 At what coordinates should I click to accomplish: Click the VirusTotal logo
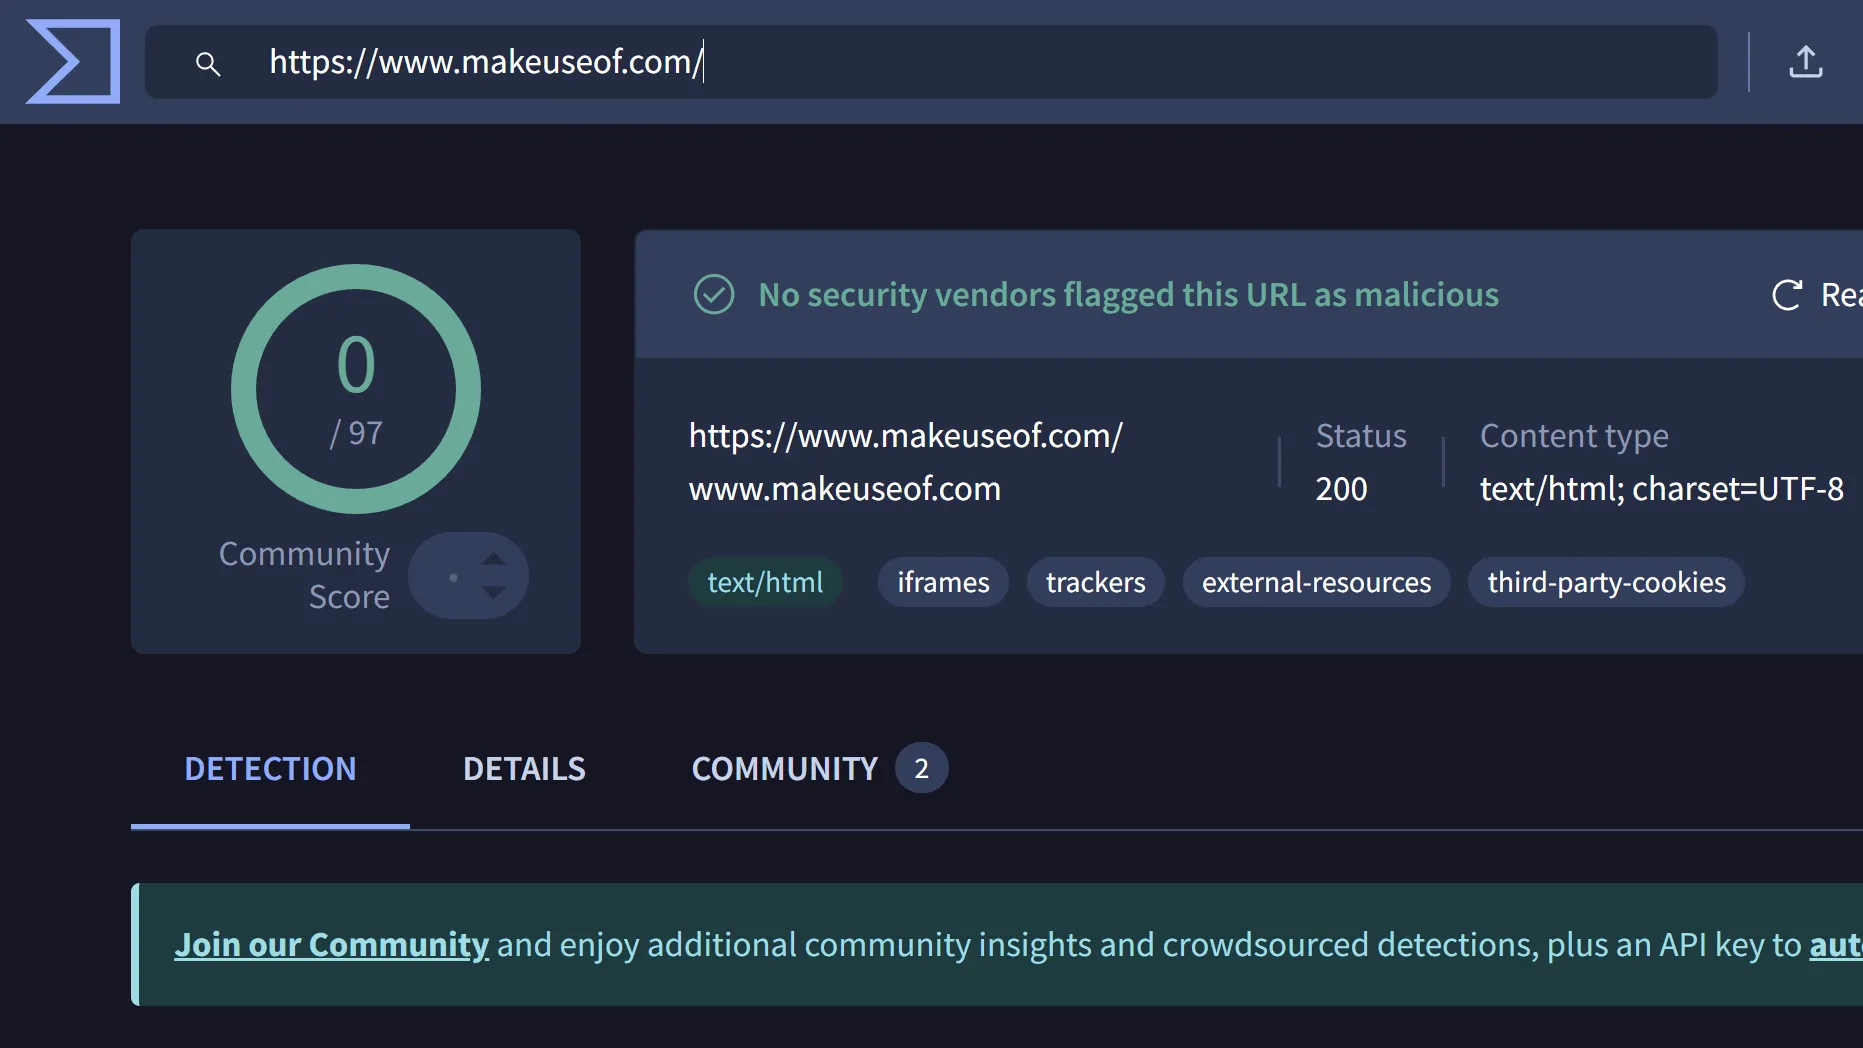click(73, 62)
